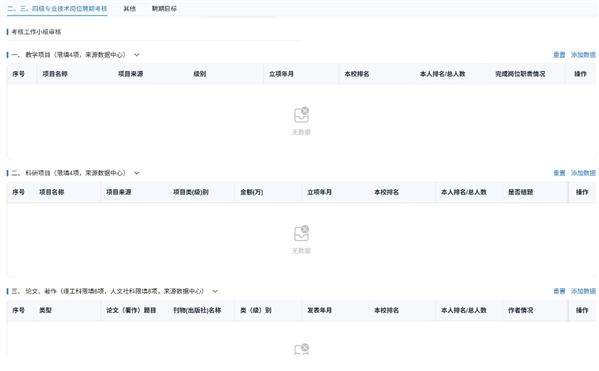This screenshot has height=371, width=599.
Task: Click 序号 header in 教学项目 table
Action: click(x=18, y=74)
